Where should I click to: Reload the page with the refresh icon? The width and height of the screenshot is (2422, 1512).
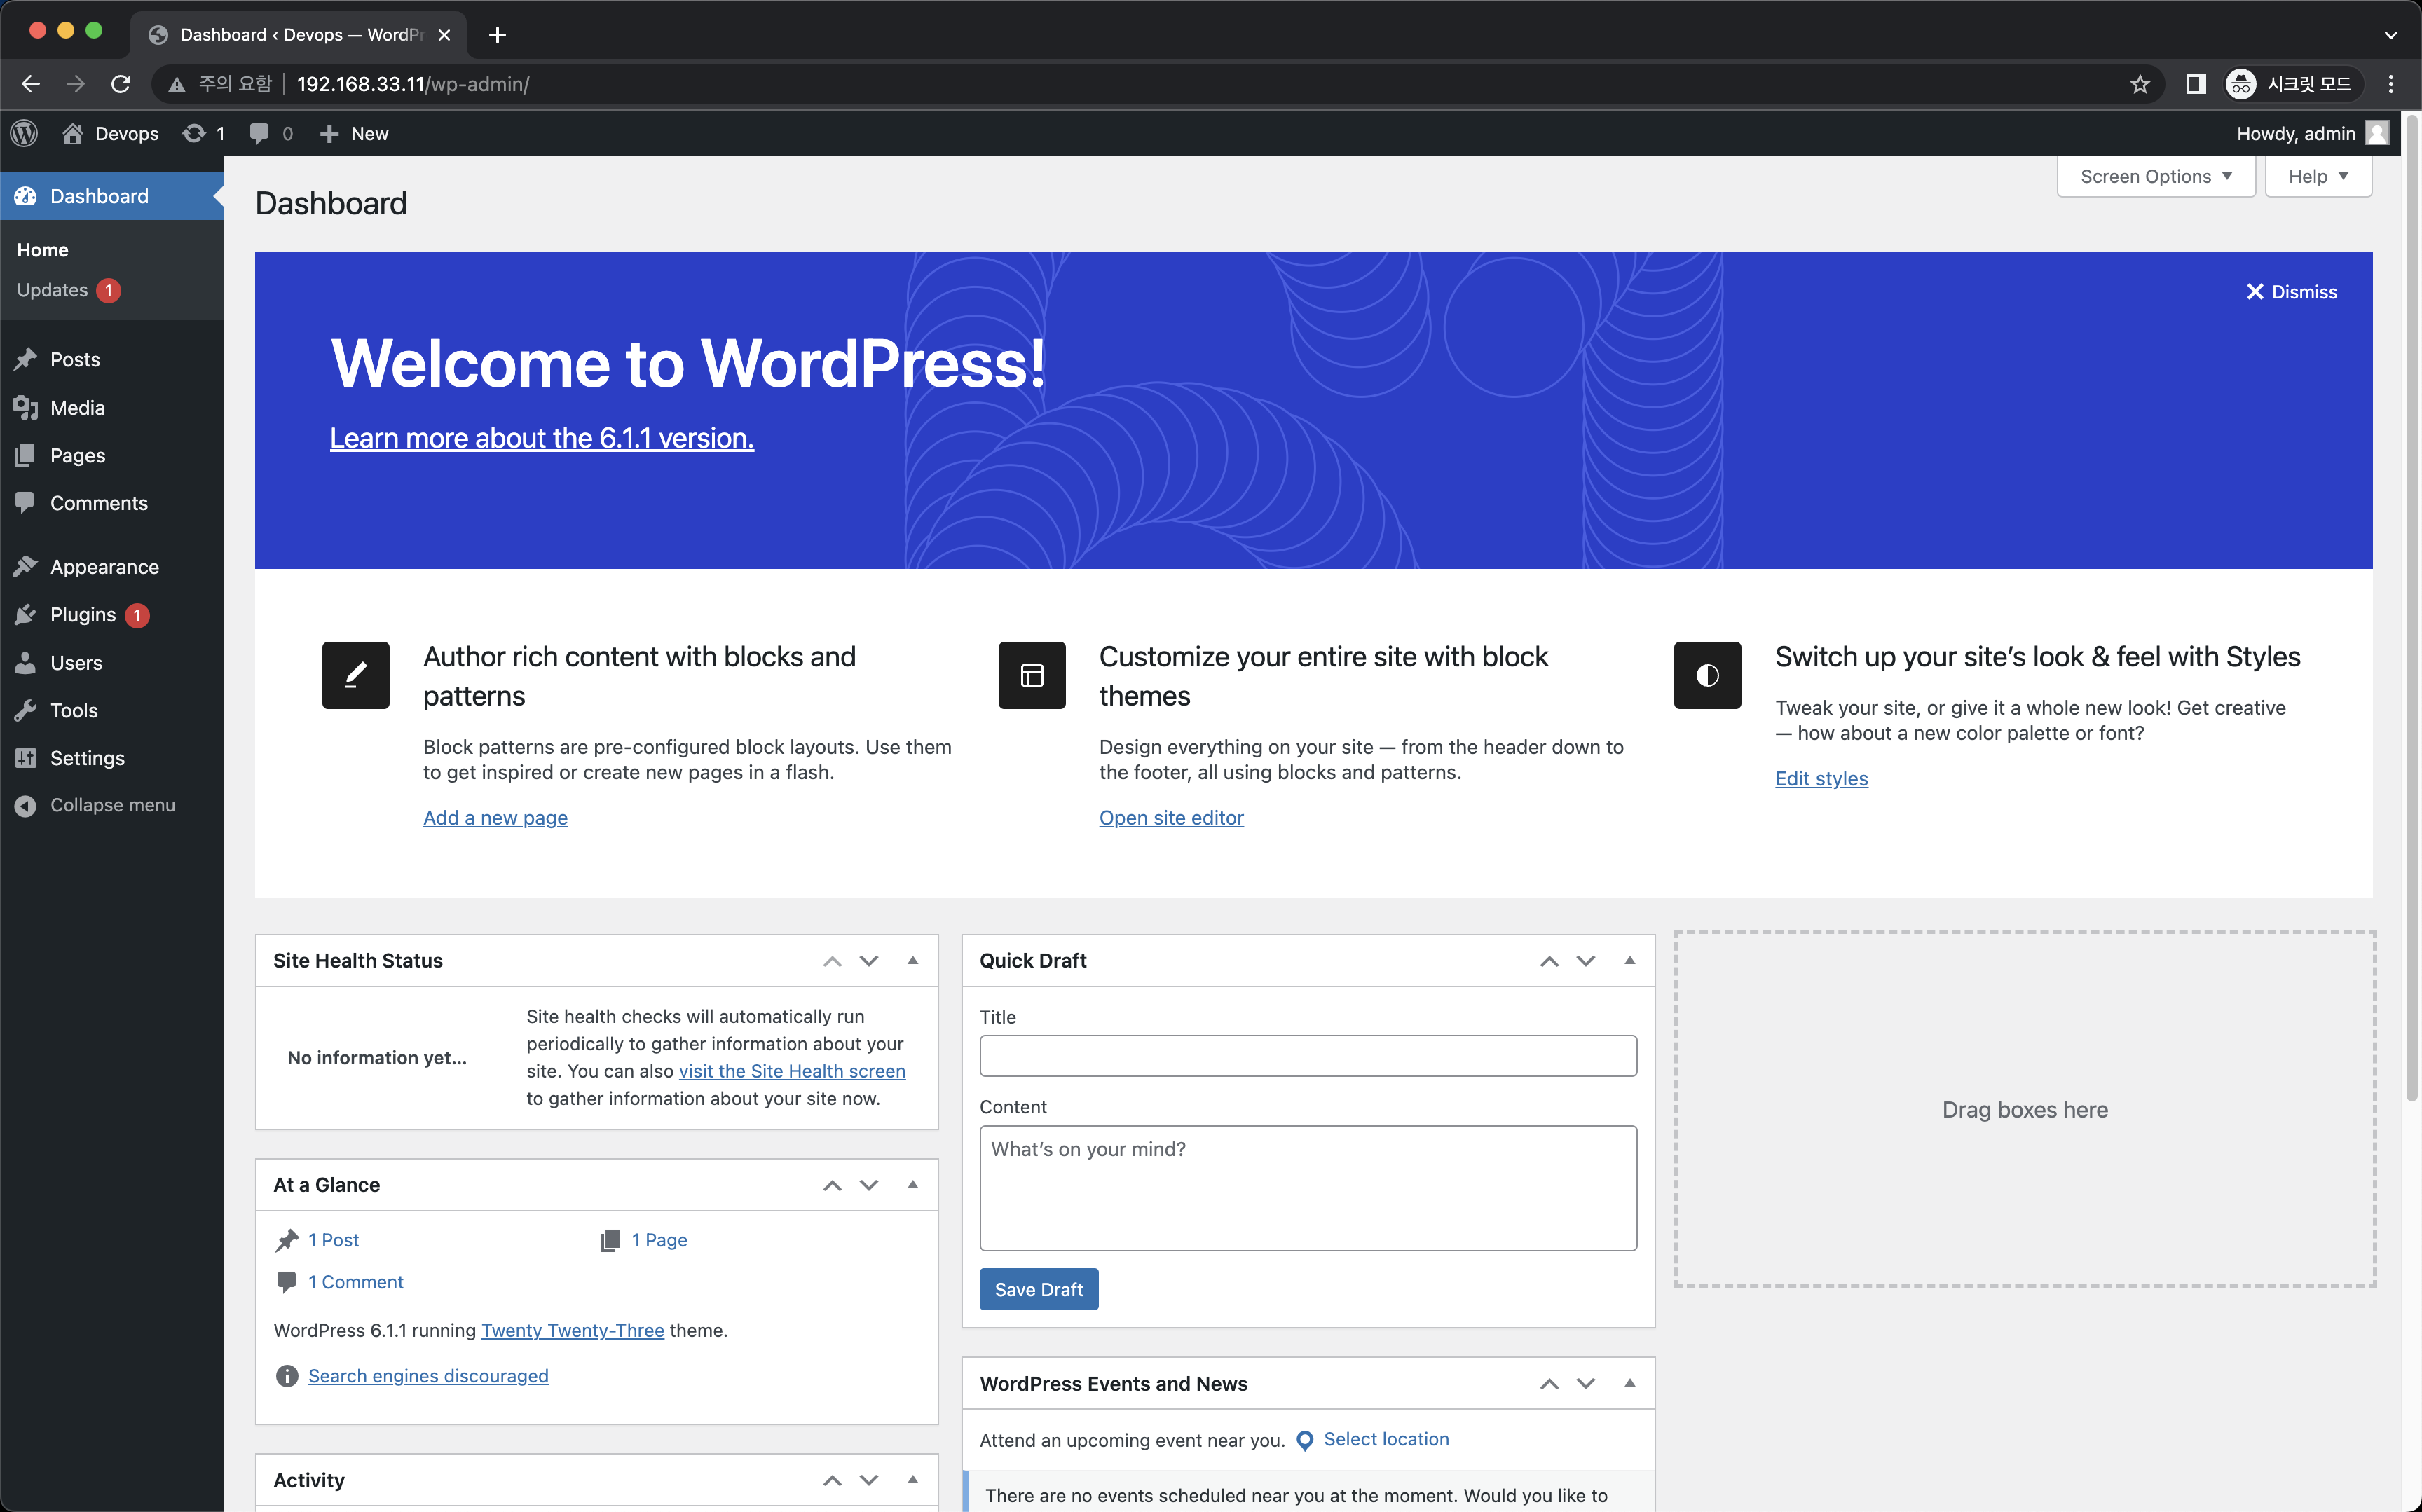click(x=121, y=84)
